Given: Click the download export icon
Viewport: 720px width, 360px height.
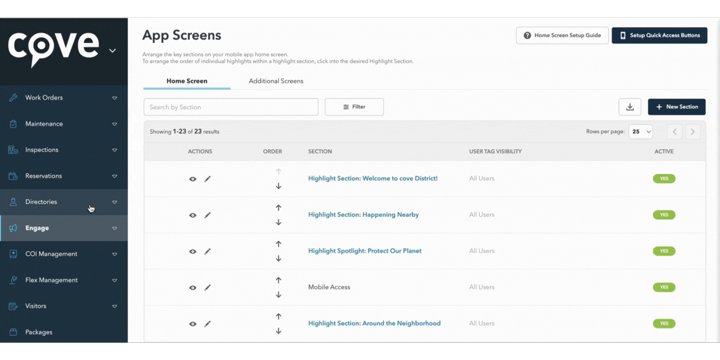Looking at the screenshot, I should 630,107.
